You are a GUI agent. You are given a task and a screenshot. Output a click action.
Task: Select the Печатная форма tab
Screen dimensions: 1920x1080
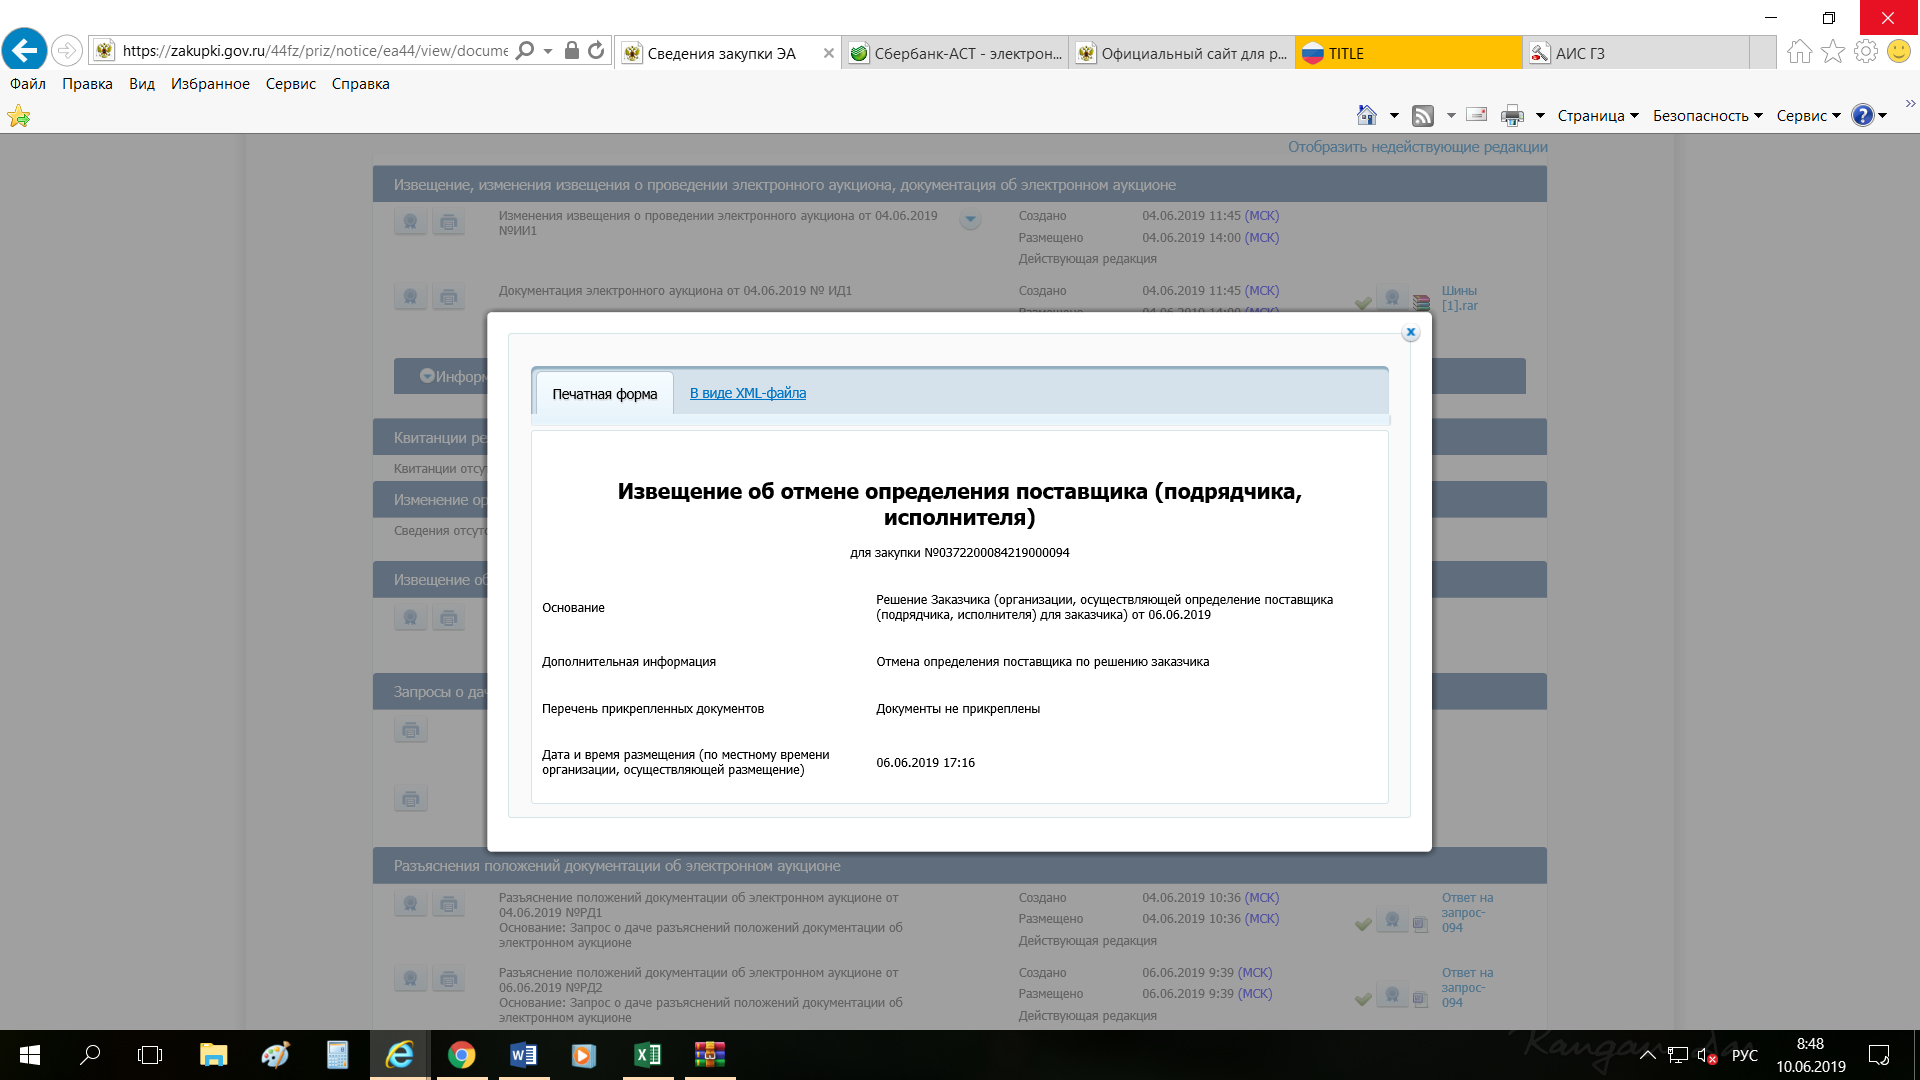pyautogui.click(x=604, y=394)
